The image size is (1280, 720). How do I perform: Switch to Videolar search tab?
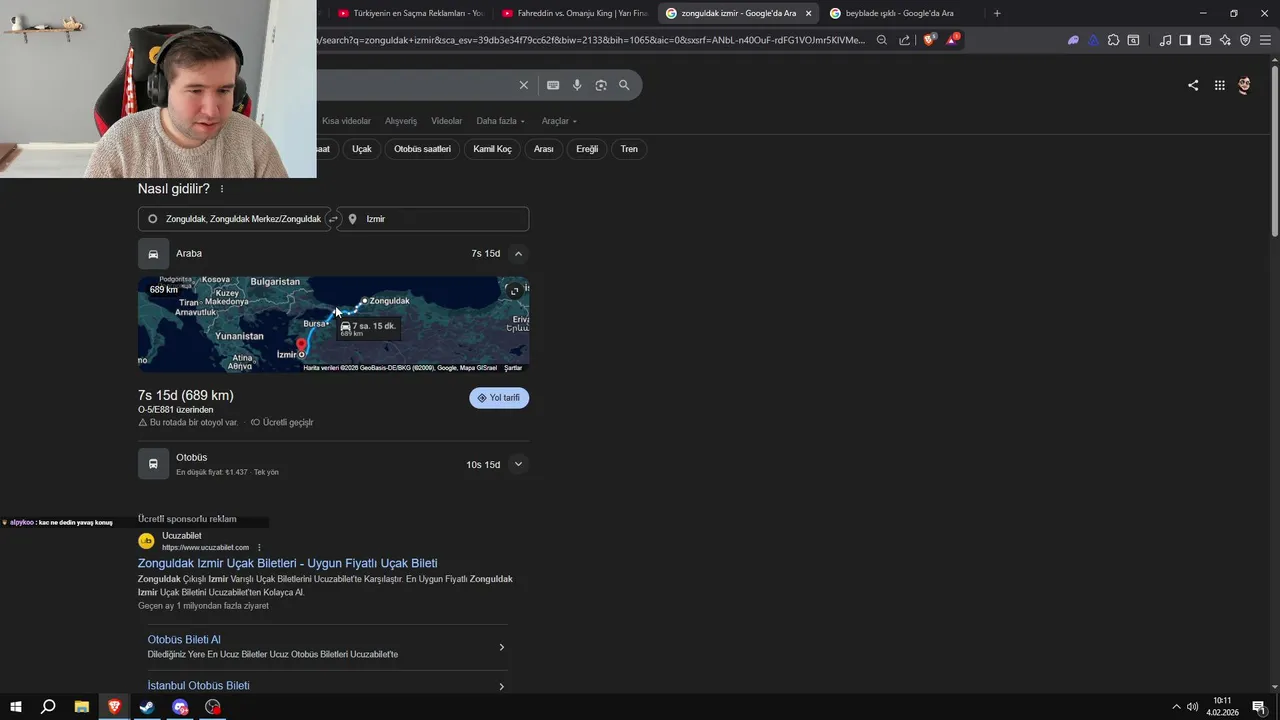[447, 121]
